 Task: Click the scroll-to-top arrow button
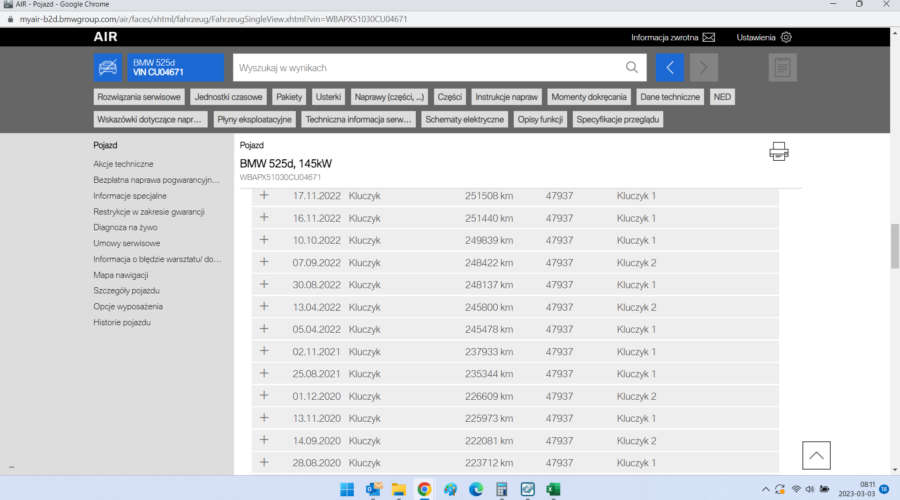coord(816,455)
